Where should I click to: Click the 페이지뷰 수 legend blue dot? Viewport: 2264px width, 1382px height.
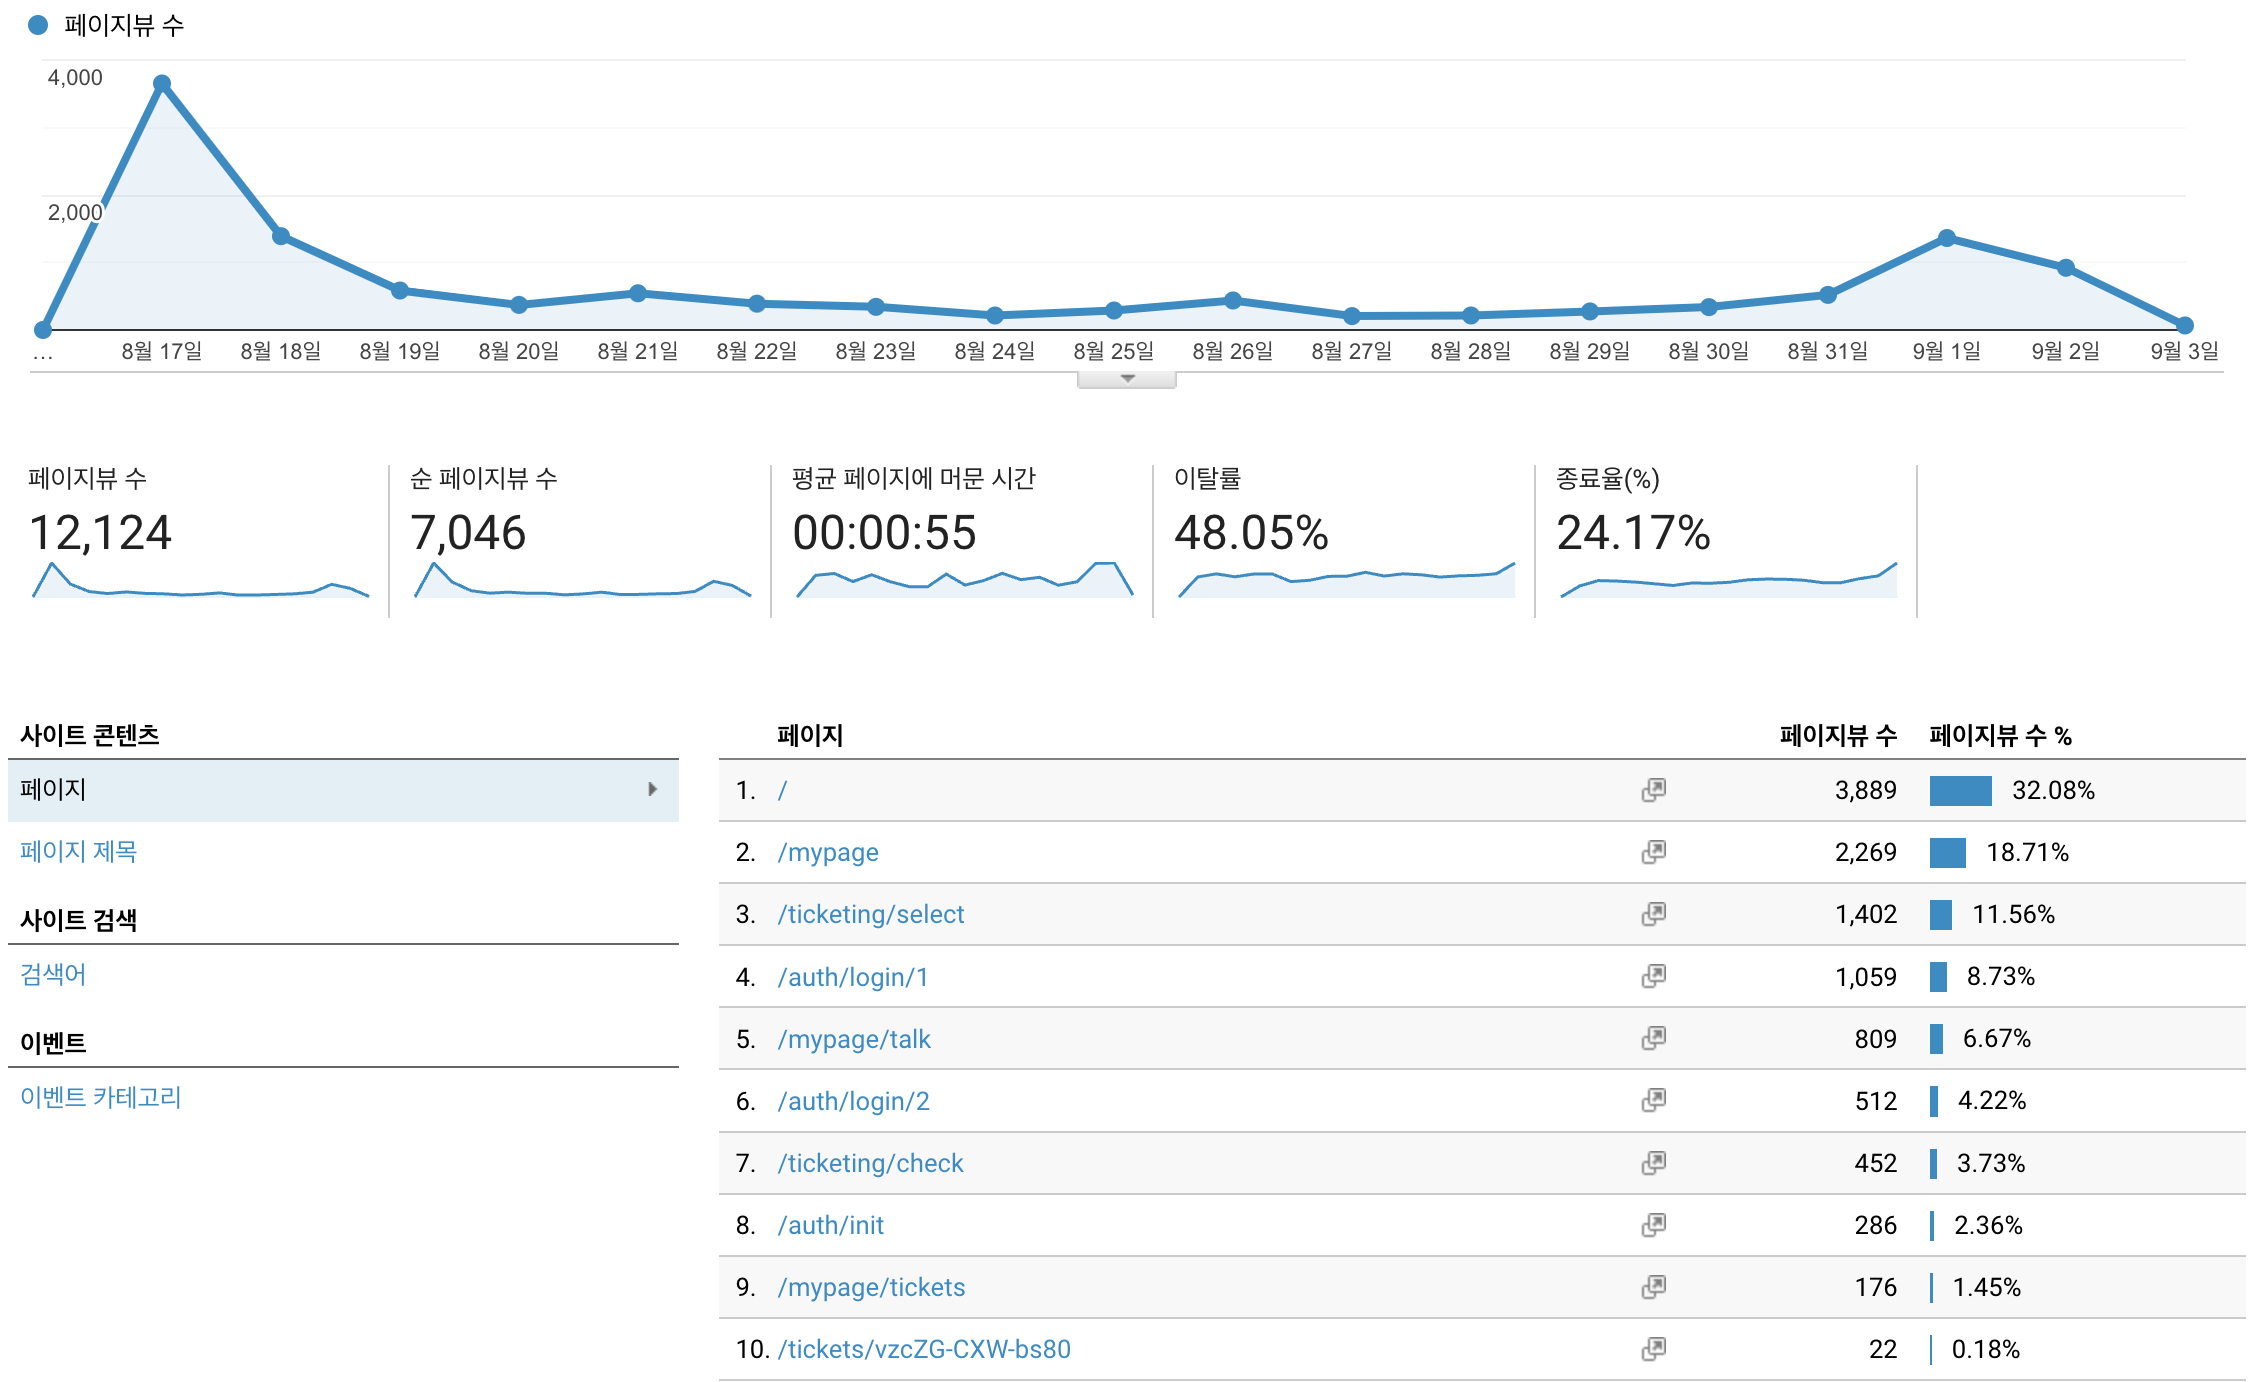[38, 25]
